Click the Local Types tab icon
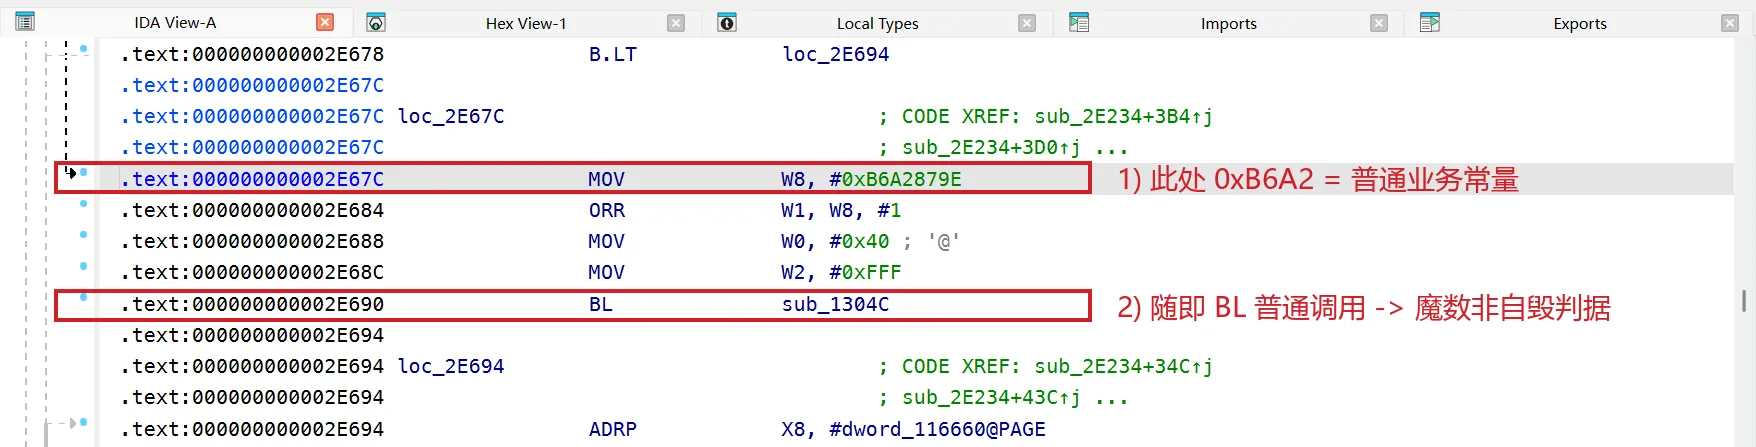The width and height of the screenshot is (1756, 447). (727, 22)
